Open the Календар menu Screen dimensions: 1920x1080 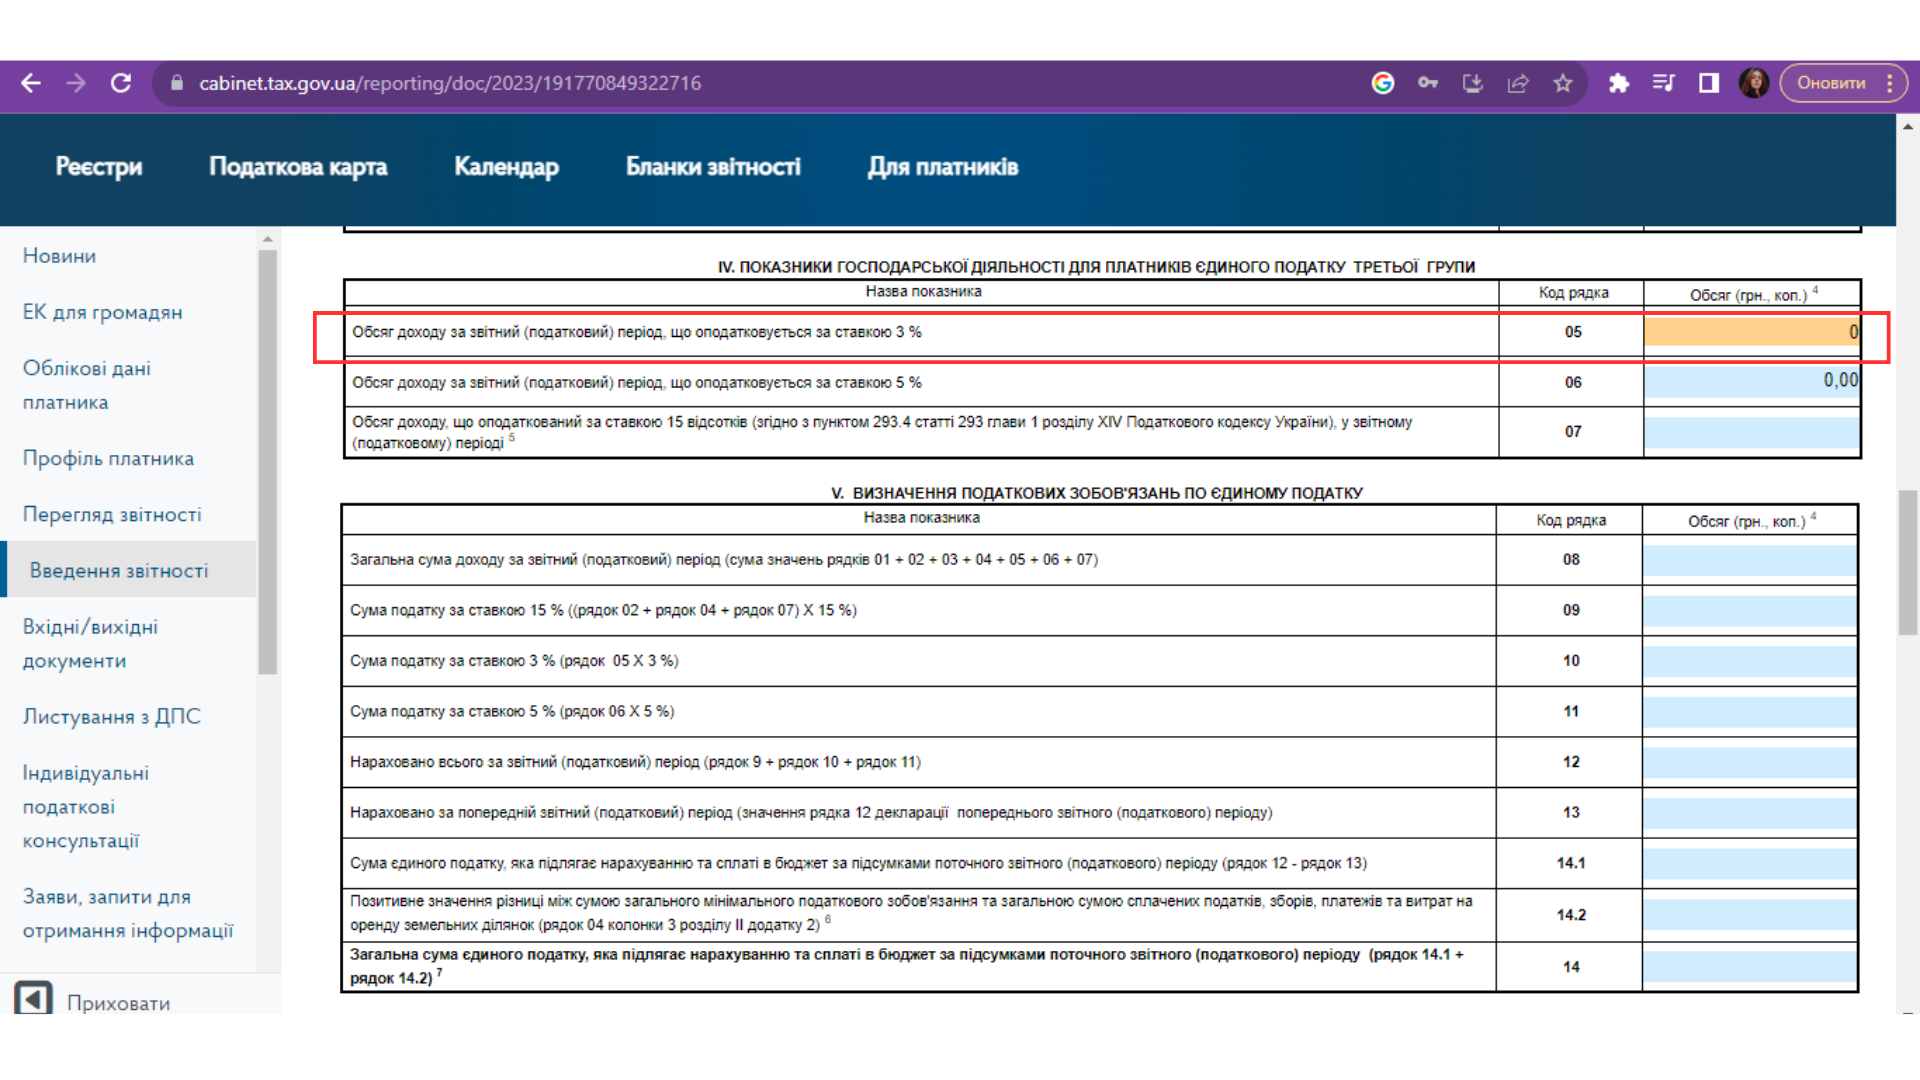pos(506,167)
